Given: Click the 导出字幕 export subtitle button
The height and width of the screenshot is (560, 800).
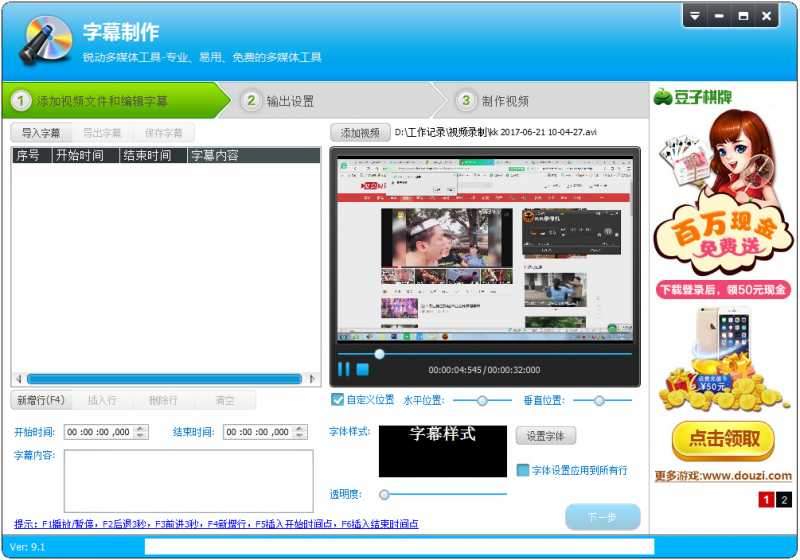Looking at the screenshot, I should pyautogui.click(x=102, y=133).
